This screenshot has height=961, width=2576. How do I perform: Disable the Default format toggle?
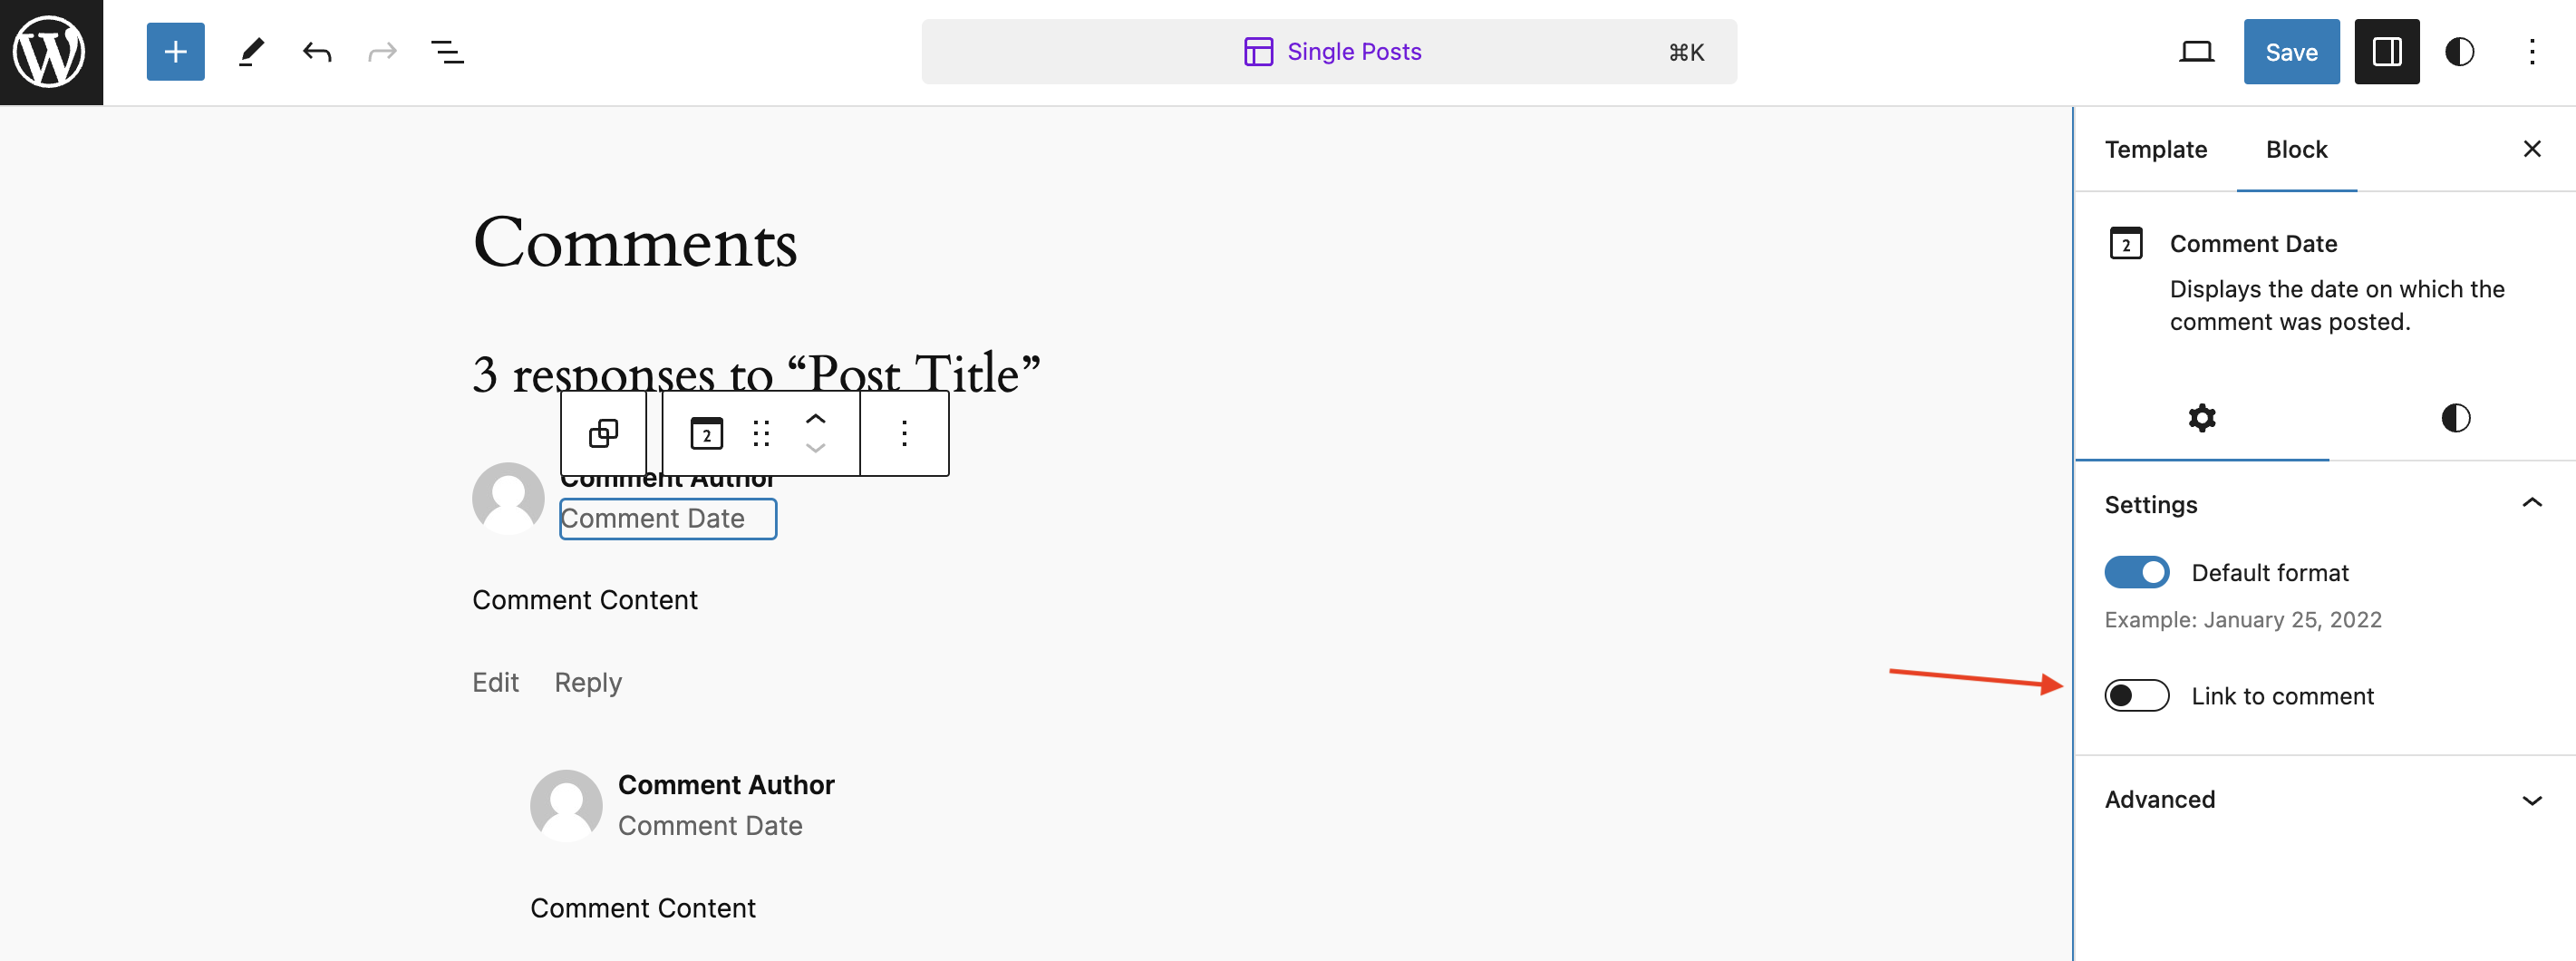coord(2136,572)
